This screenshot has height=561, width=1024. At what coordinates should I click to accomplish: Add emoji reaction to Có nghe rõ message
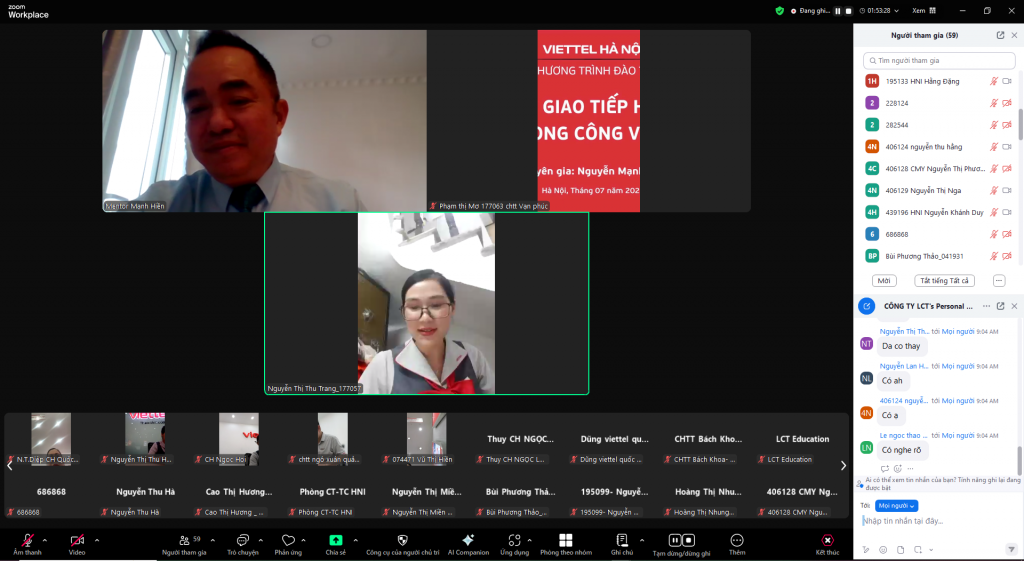click(x=898, y=468)
